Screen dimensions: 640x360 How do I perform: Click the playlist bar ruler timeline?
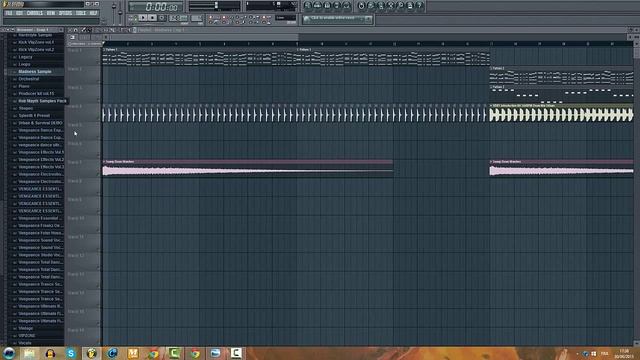[x=367, y=44]
